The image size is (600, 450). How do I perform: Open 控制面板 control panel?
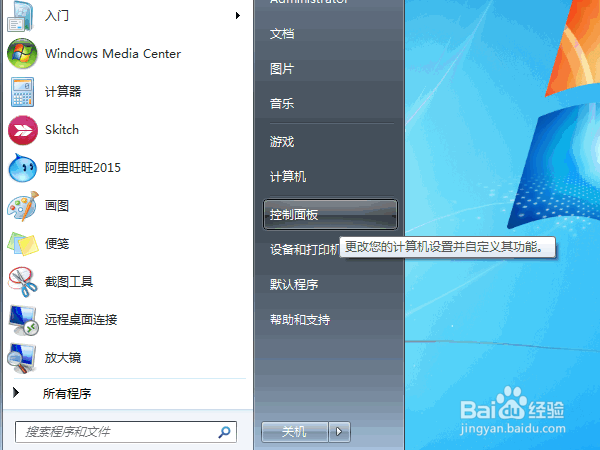(x=330, y=215)
